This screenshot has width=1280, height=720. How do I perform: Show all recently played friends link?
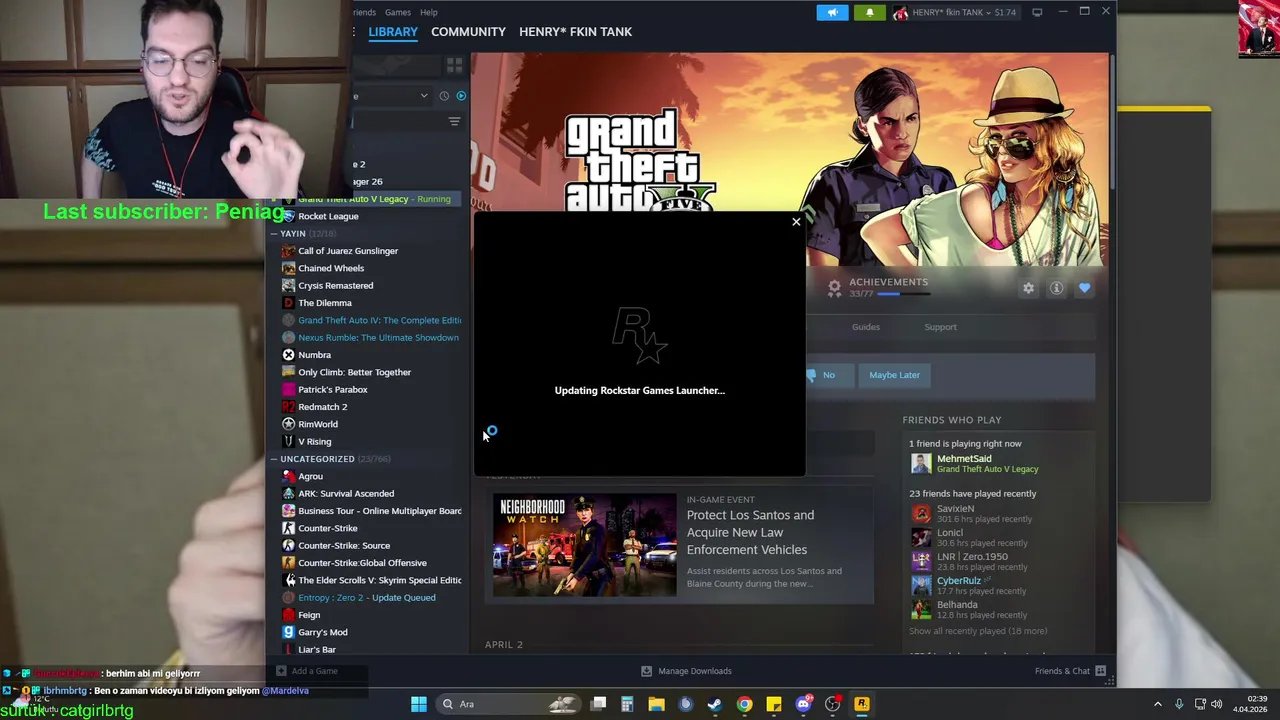978,631
